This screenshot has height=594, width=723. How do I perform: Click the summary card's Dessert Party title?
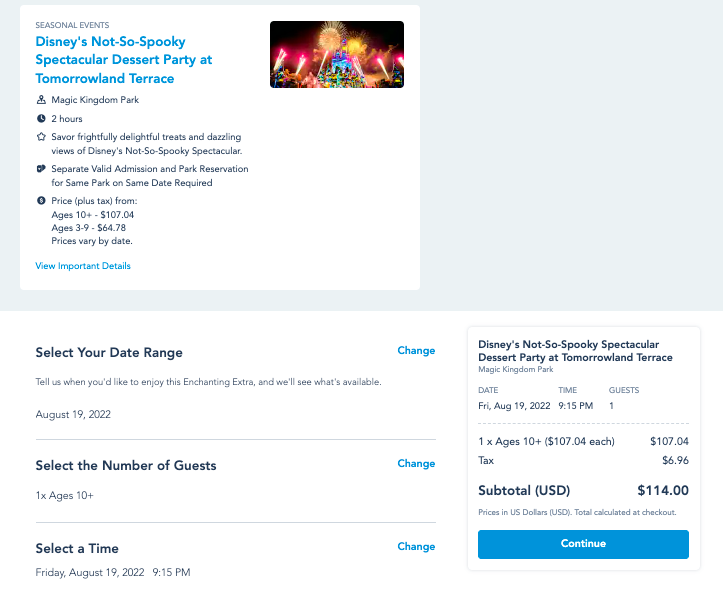click(575, 351)
